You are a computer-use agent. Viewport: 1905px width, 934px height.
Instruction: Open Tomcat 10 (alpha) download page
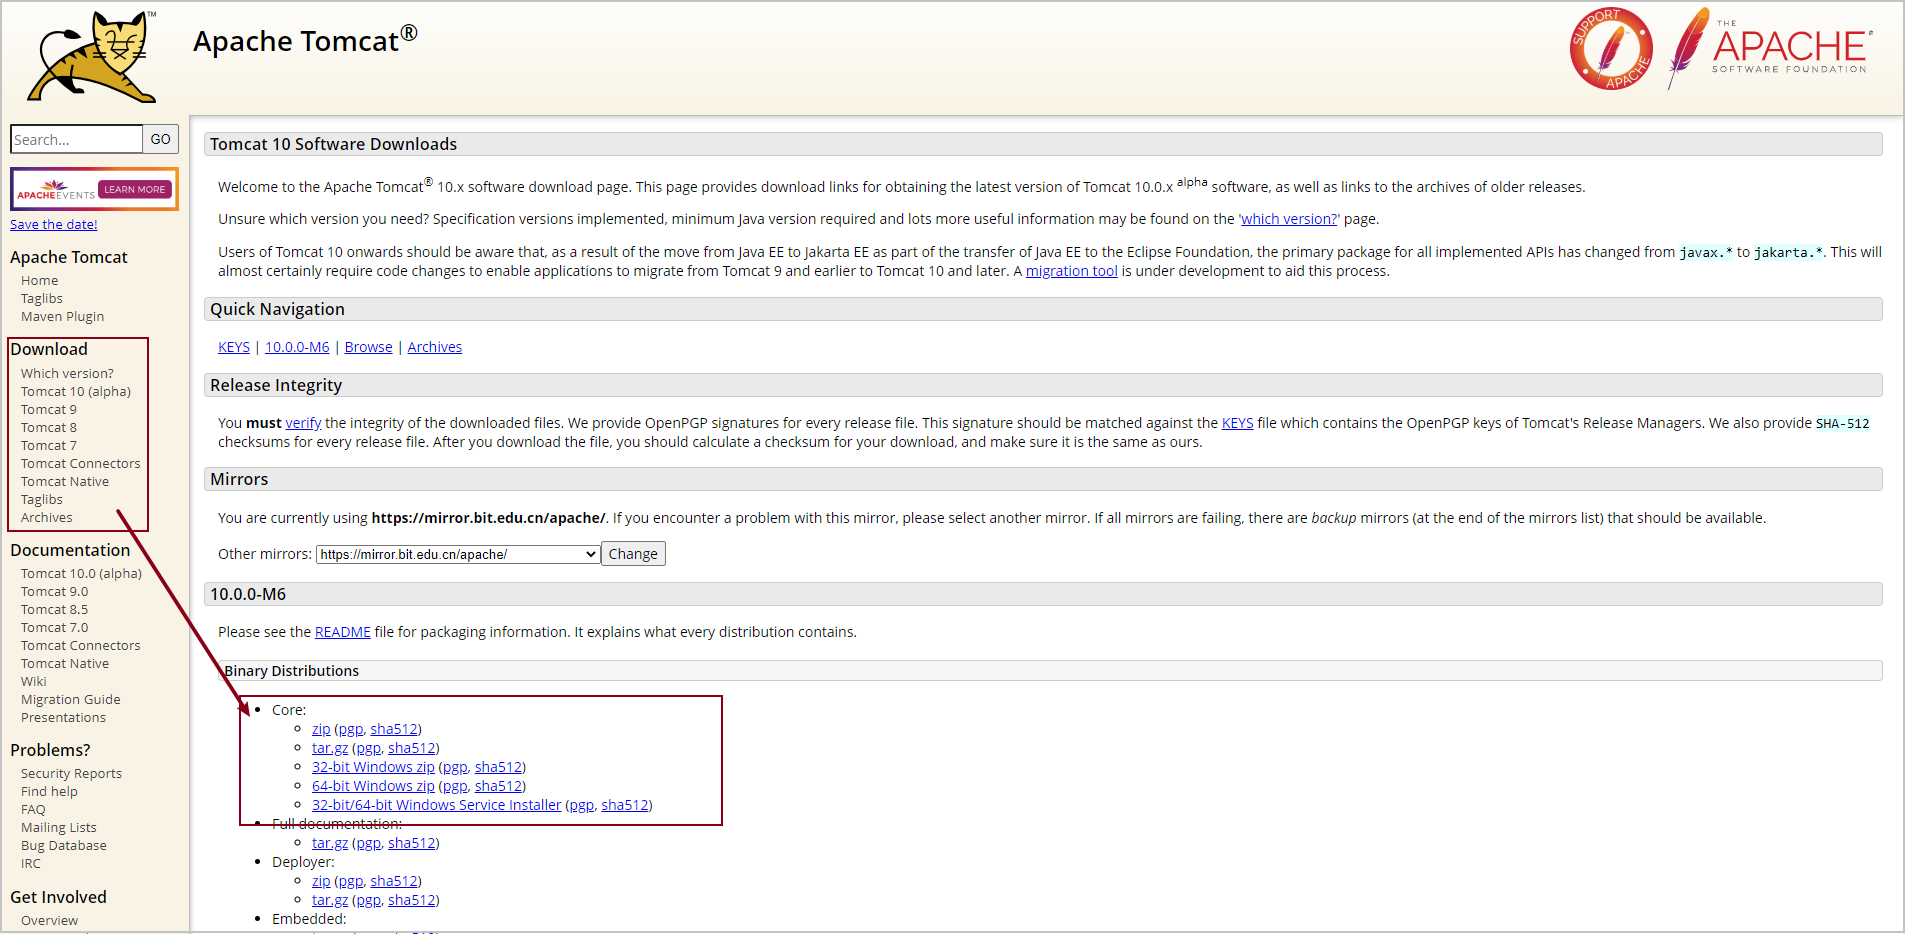(76, 392)
